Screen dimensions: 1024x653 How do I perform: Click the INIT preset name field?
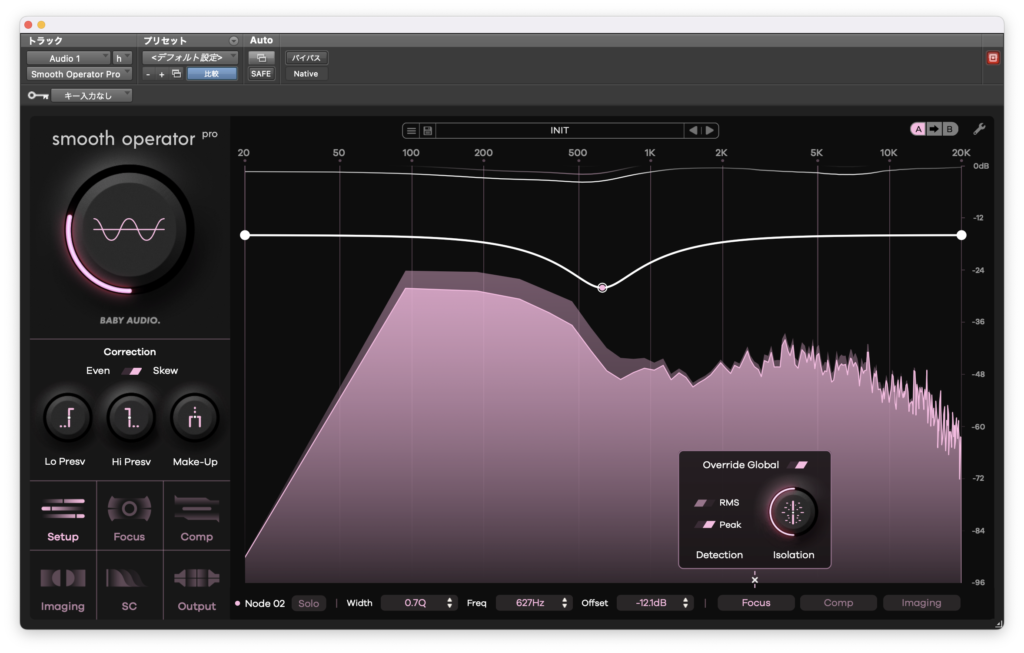(560, 131)
